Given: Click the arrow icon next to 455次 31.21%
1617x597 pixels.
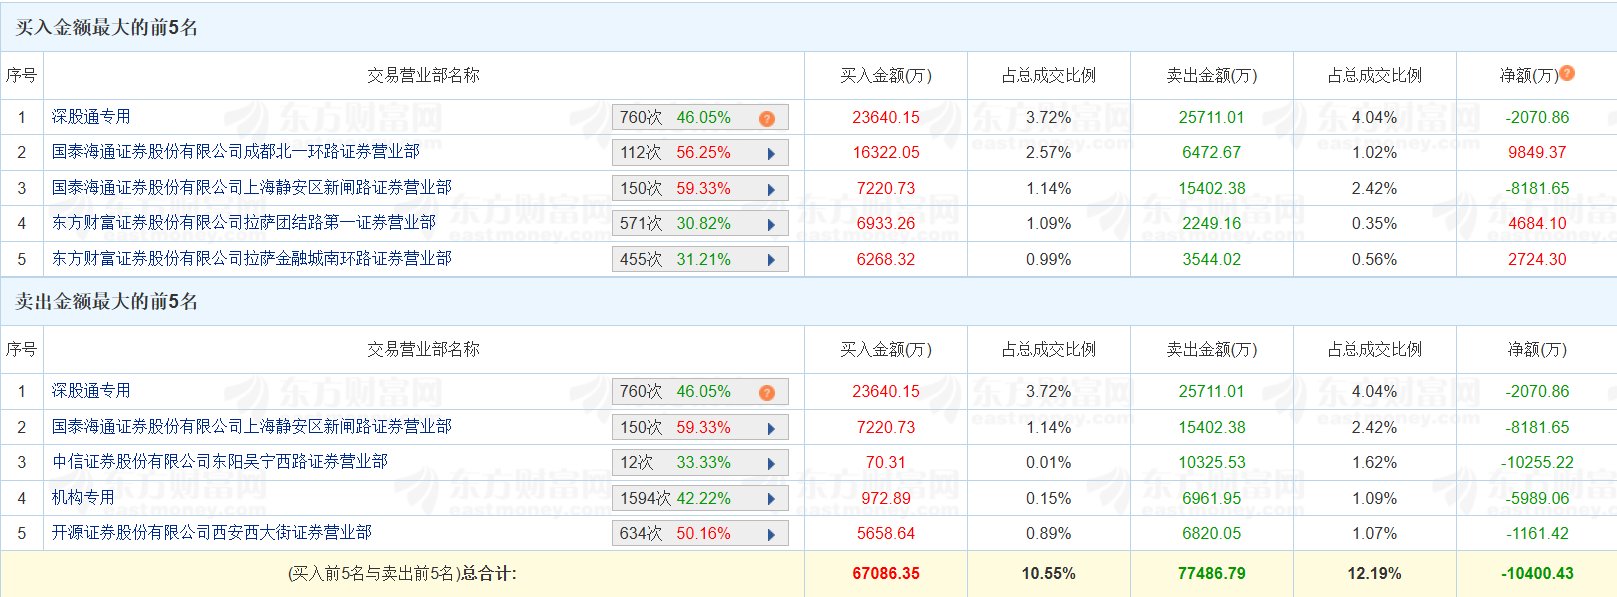Looking at the screenshot, I should coord(771,260).
